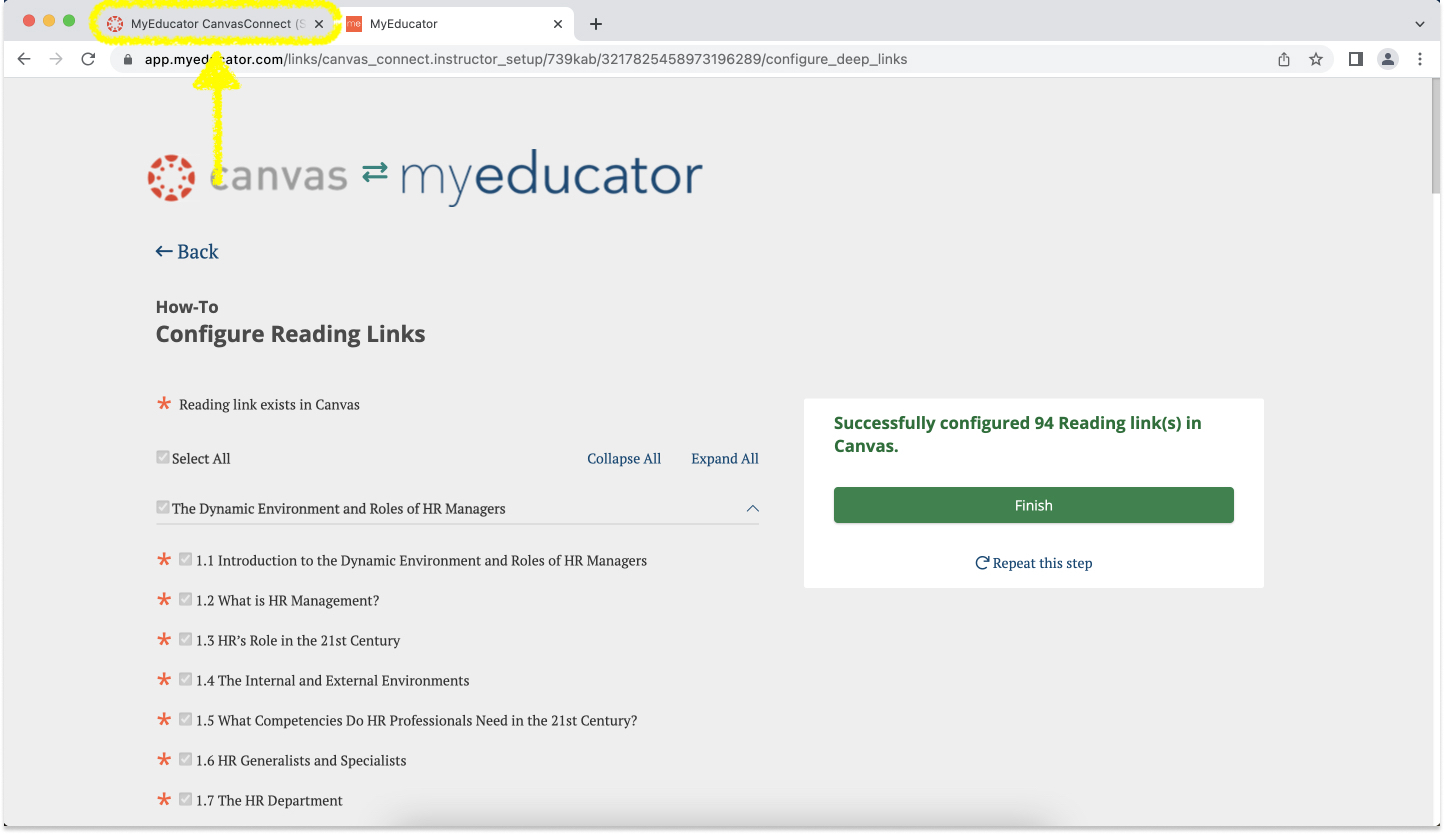Click the page vertical scrollbar

[1436, 135]
